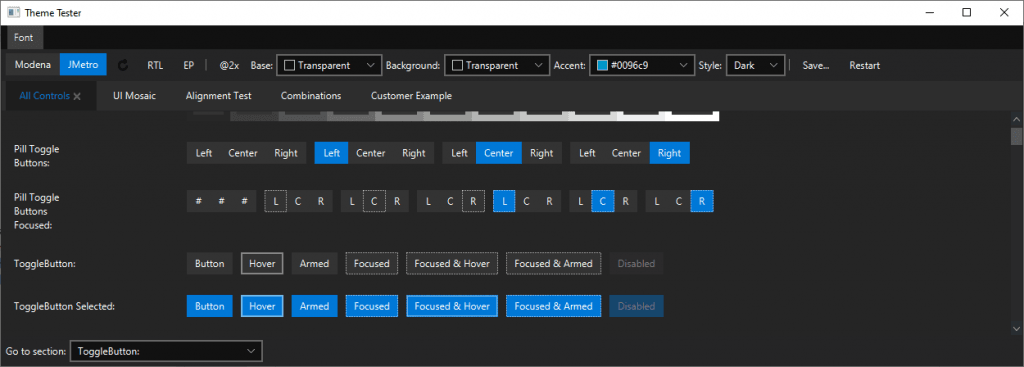Click the first # pill toggle button
This screenshot has height=367, width=1024.
pyautogui.click(x=199, y=201)
